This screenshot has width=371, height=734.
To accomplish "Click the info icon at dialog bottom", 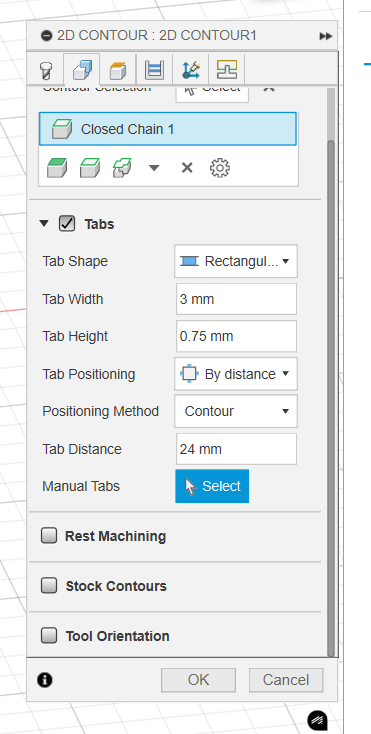I will coord(45,680).
